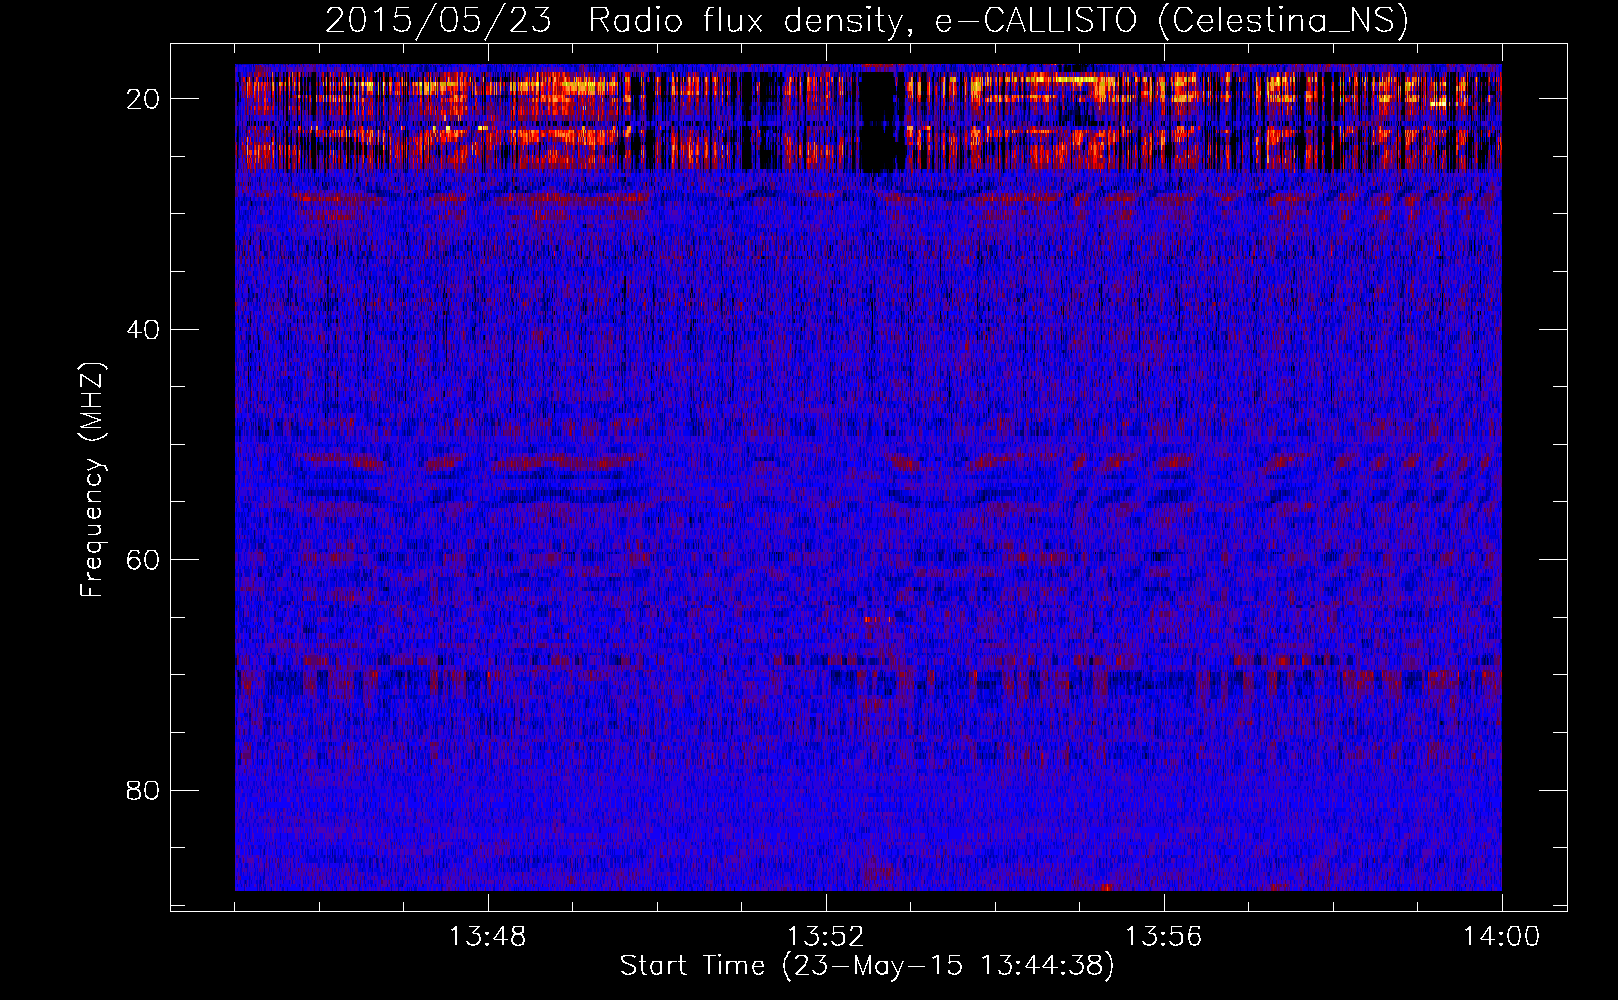Image resolution: width=1618 pixels, height=1000 pixels.
Task: Select the 13:48 time tick label
Action: pyautogui.click(x=488, y=937)
